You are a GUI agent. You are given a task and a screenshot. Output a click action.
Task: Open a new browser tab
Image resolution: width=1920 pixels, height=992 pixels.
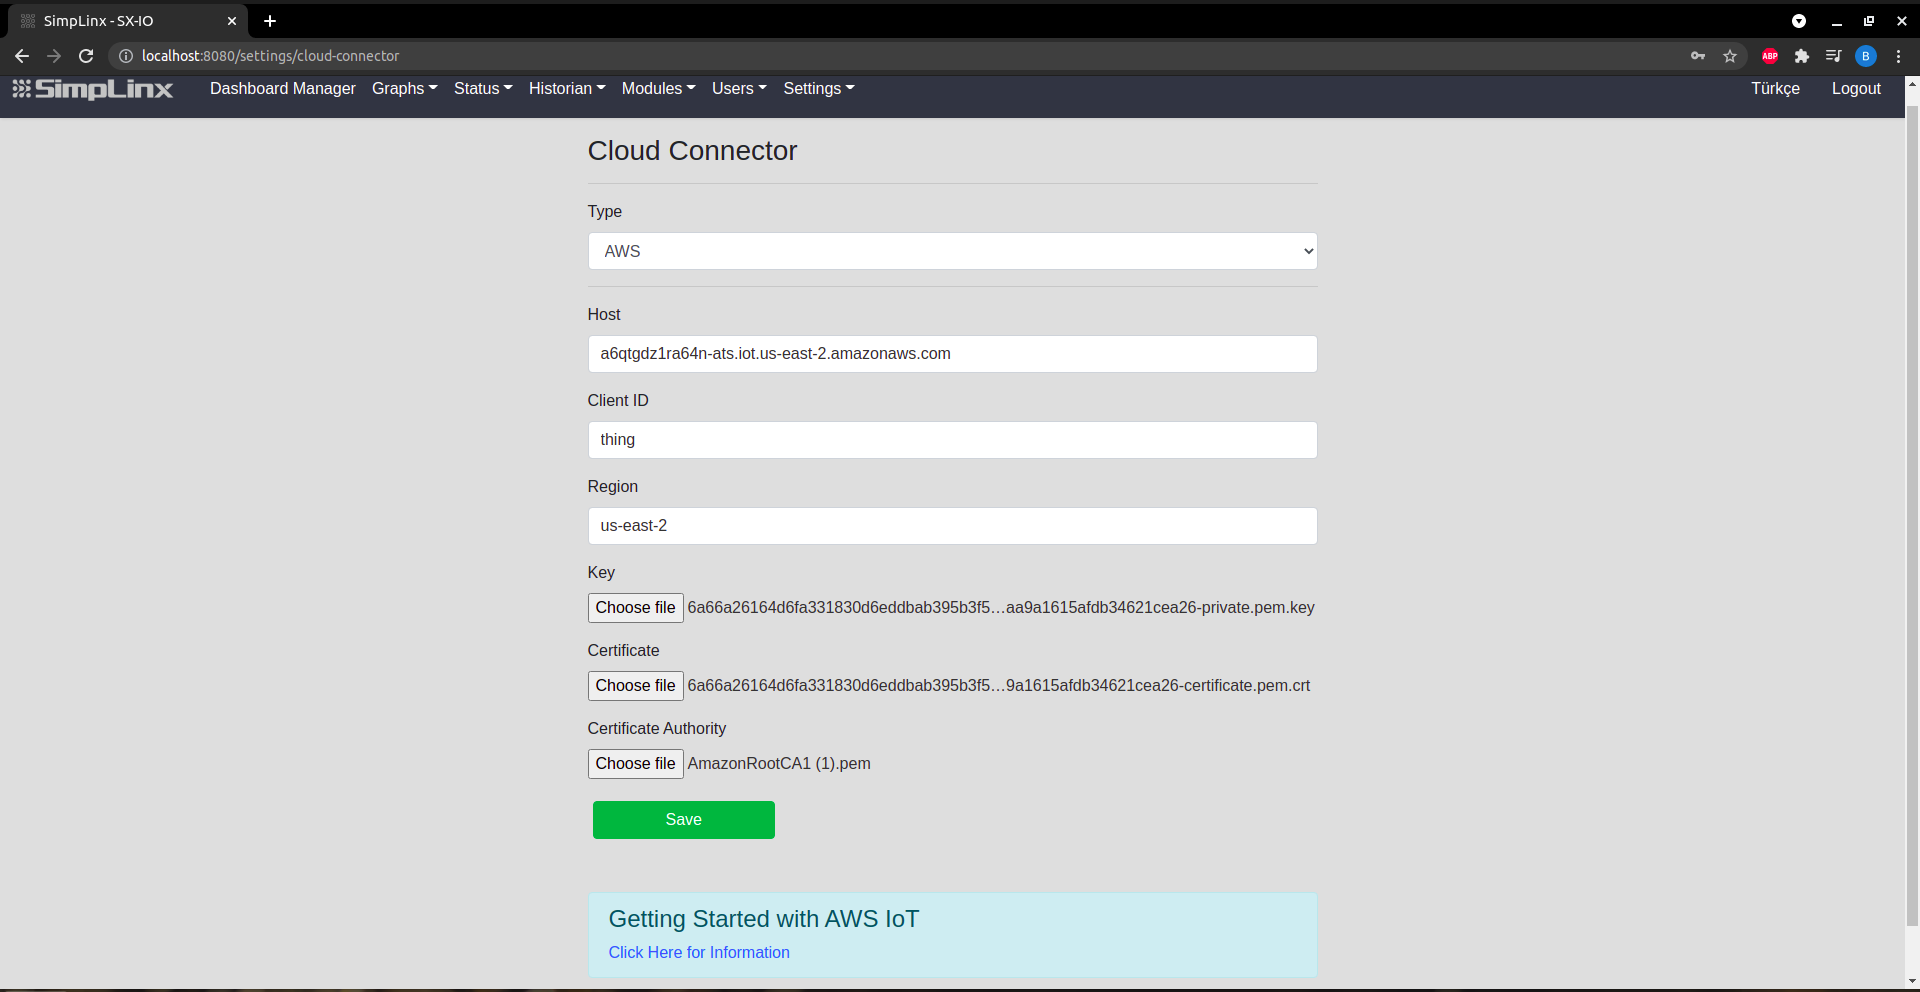pyautogui.click(x=270, y=21)
